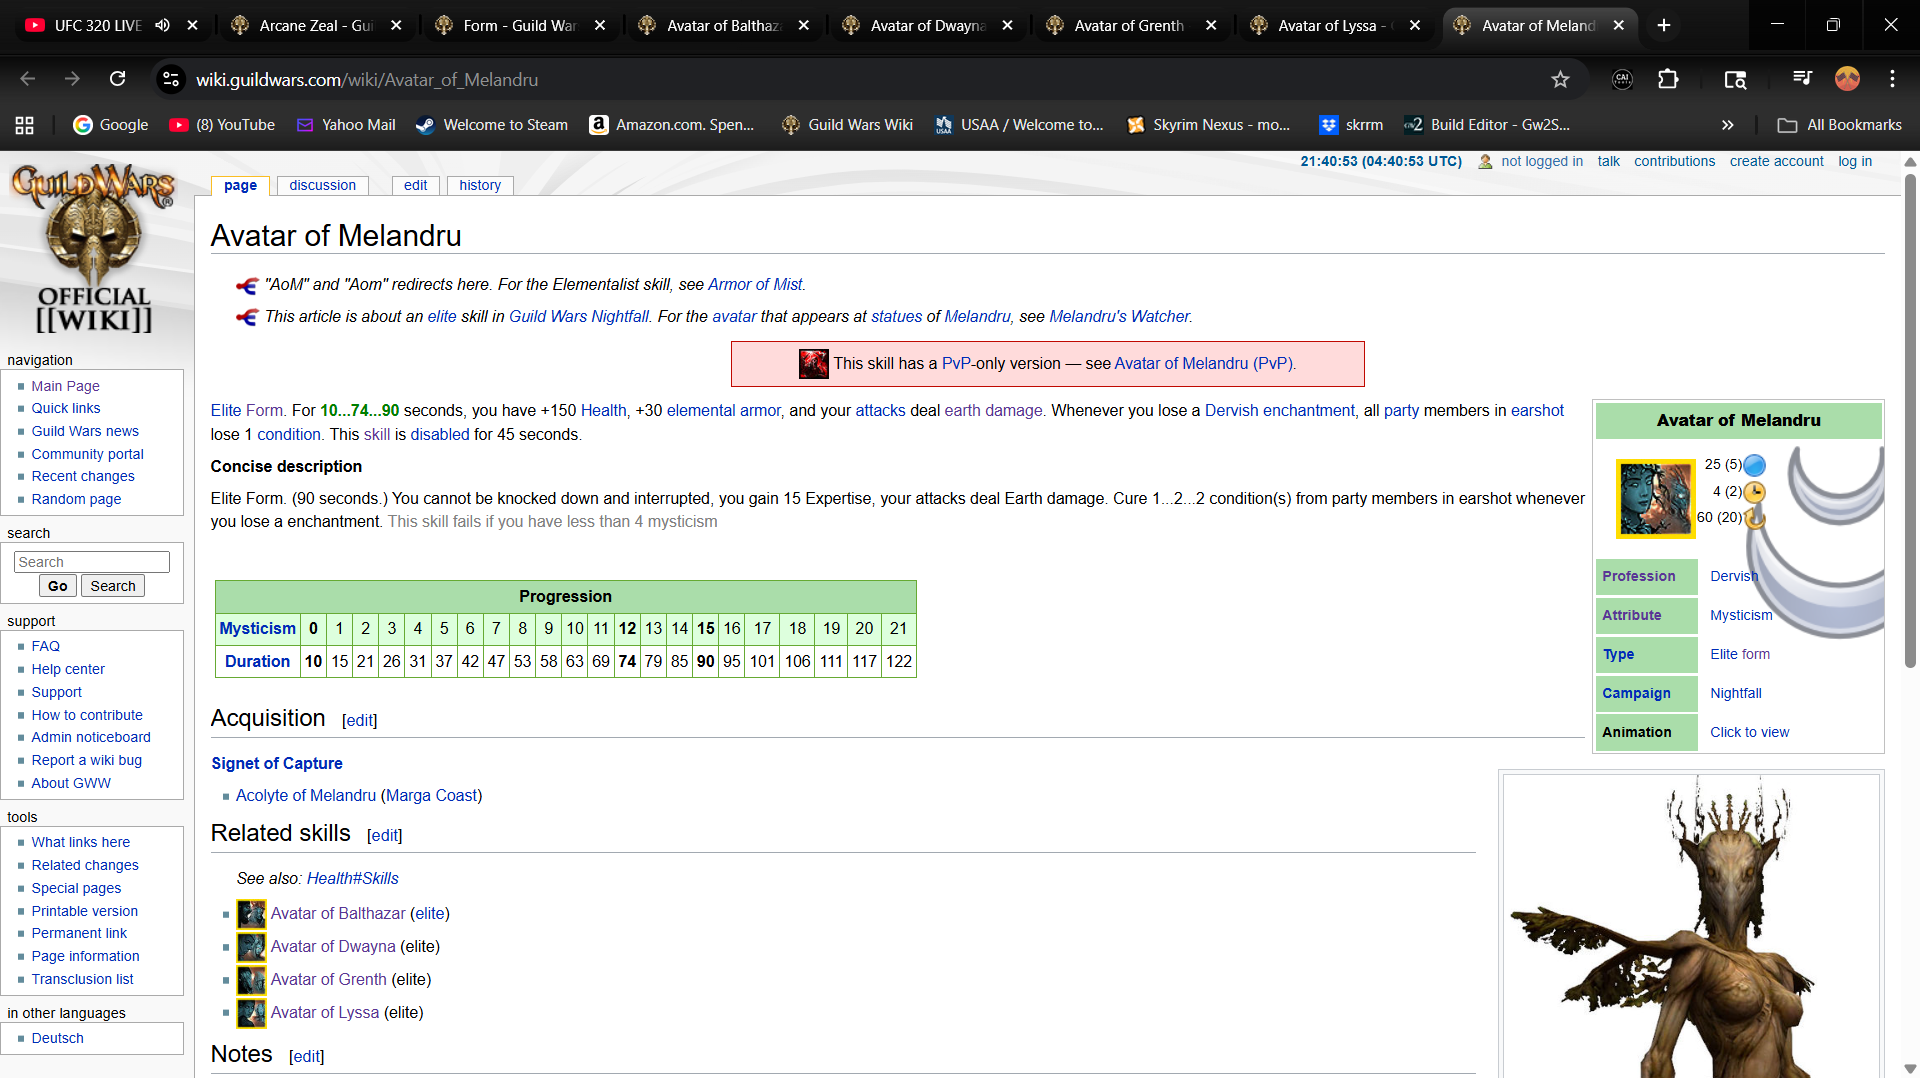1920x1078 pixels.
Task: Open Chrome's three-dot menu
Action: [x=1892, y=79]
